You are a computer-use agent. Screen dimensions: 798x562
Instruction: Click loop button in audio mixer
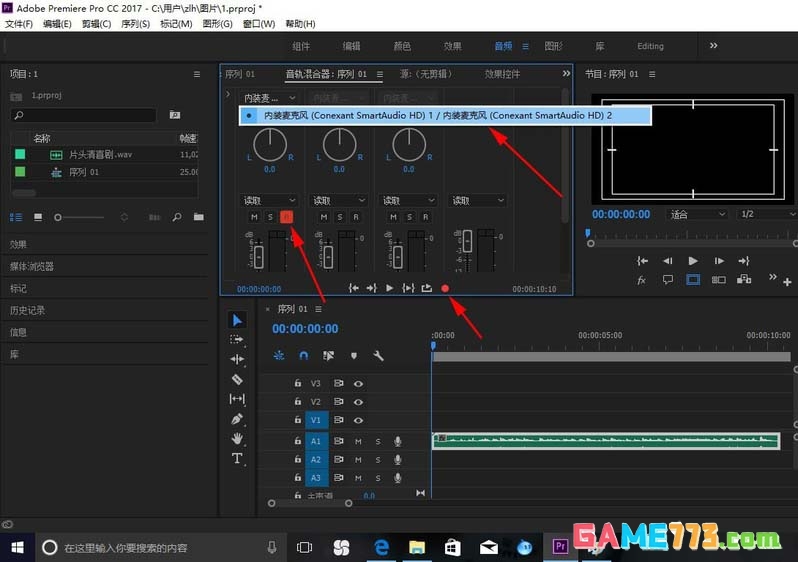pyautogui.click(x=426, y=288)
